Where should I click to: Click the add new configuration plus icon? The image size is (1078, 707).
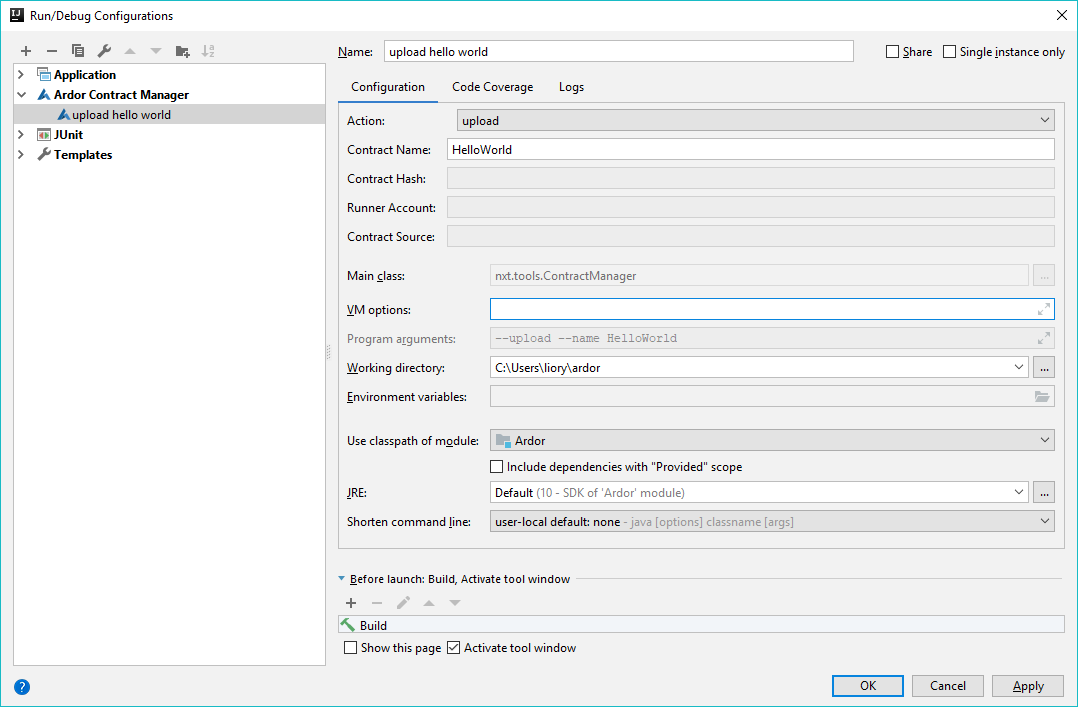coord(26,51)
